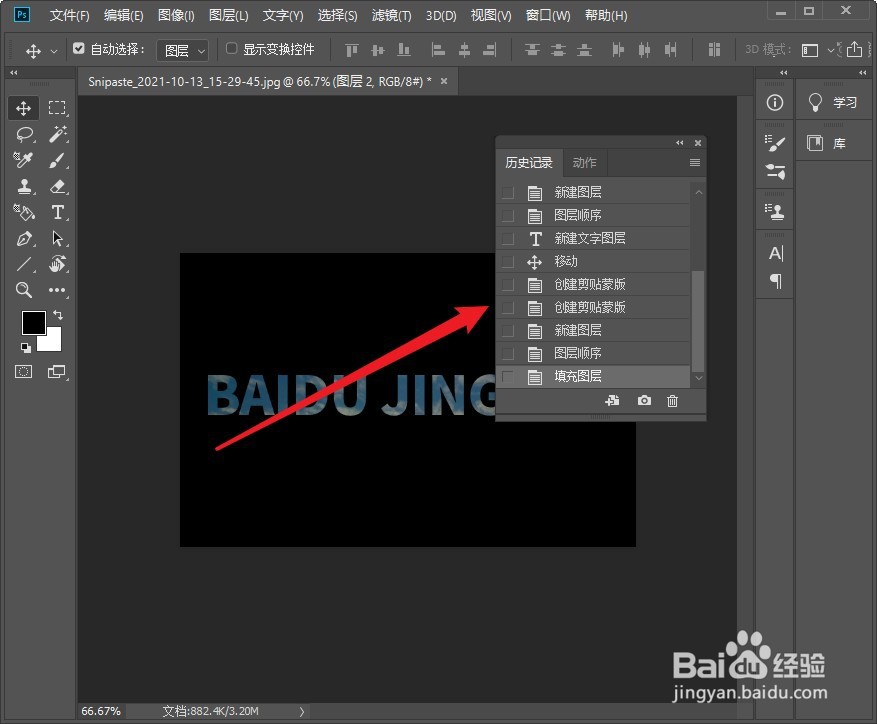Swap foreground and background colors
This screenshot has height=724, width=877.
pyautogui.click(x=58, y=314)
